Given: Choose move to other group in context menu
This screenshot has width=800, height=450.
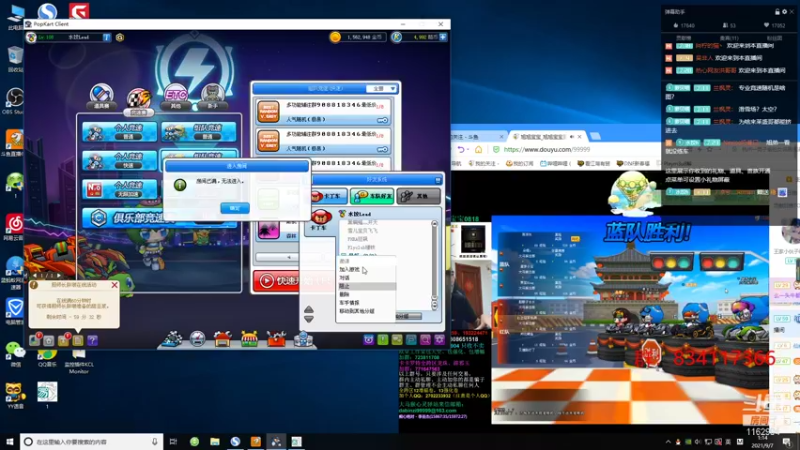Looking at the screenshot, I should click(357, 311).
